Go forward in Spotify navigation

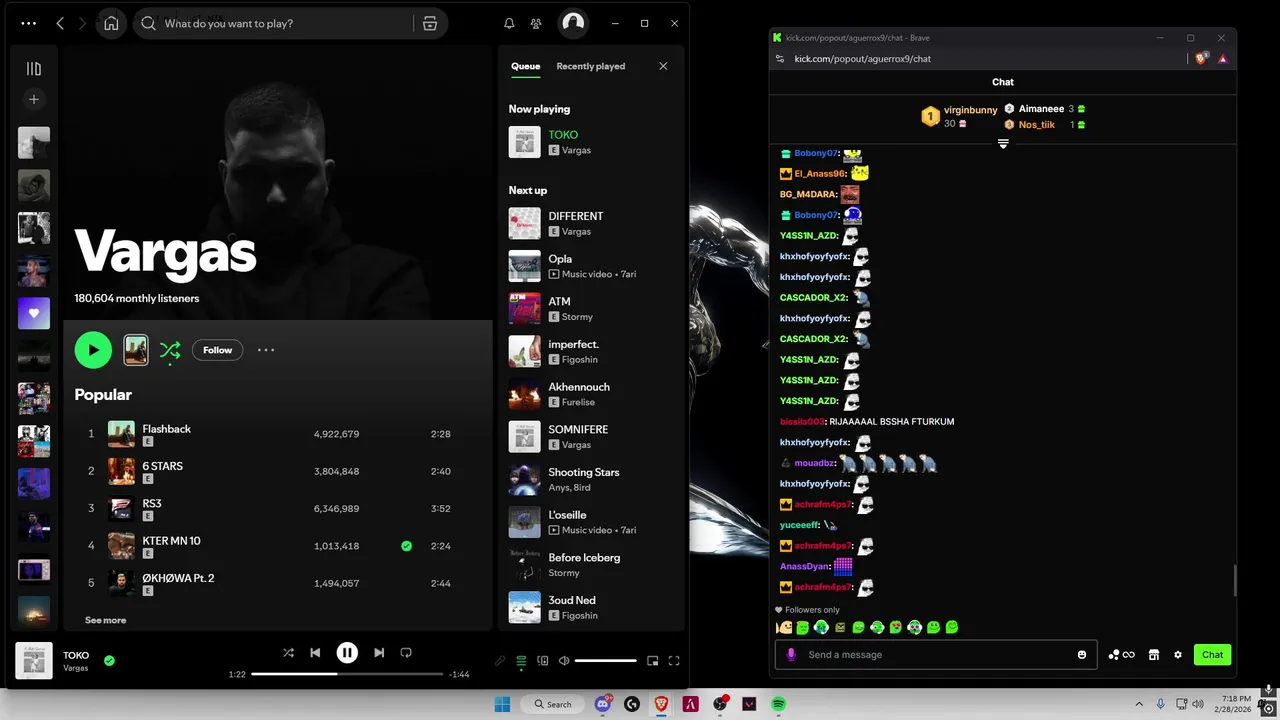point(82,23)
